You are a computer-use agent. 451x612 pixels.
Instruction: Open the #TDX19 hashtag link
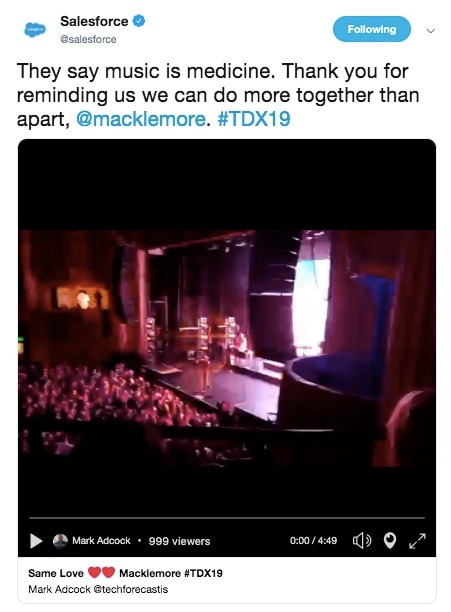(254, 119)
